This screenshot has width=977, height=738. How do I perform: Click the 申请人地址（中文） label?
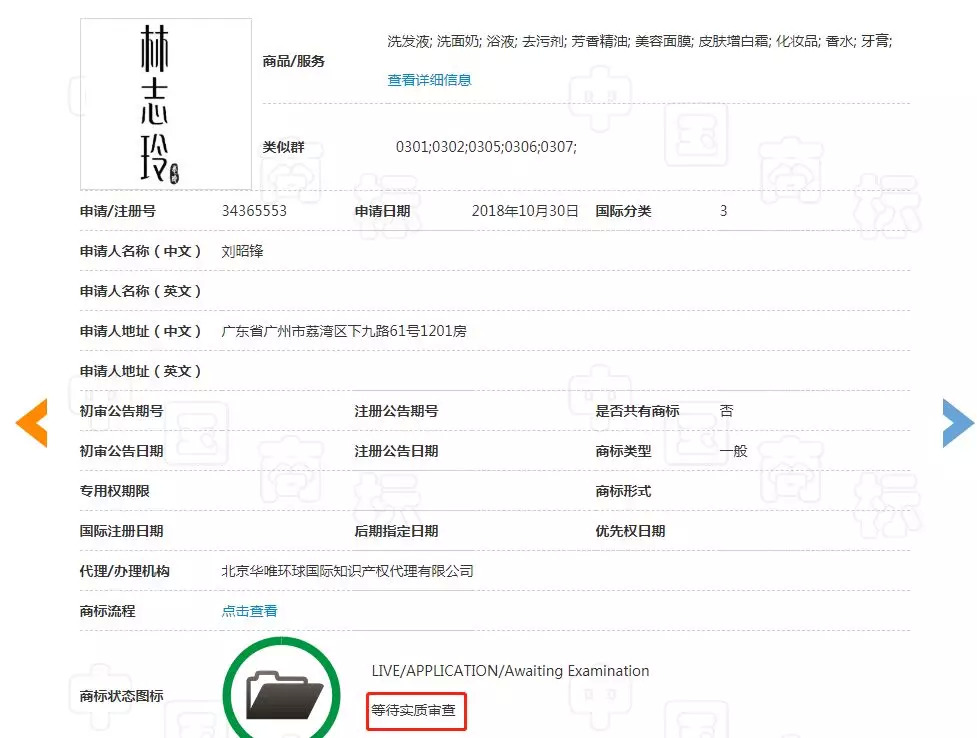tap(141, 331)
